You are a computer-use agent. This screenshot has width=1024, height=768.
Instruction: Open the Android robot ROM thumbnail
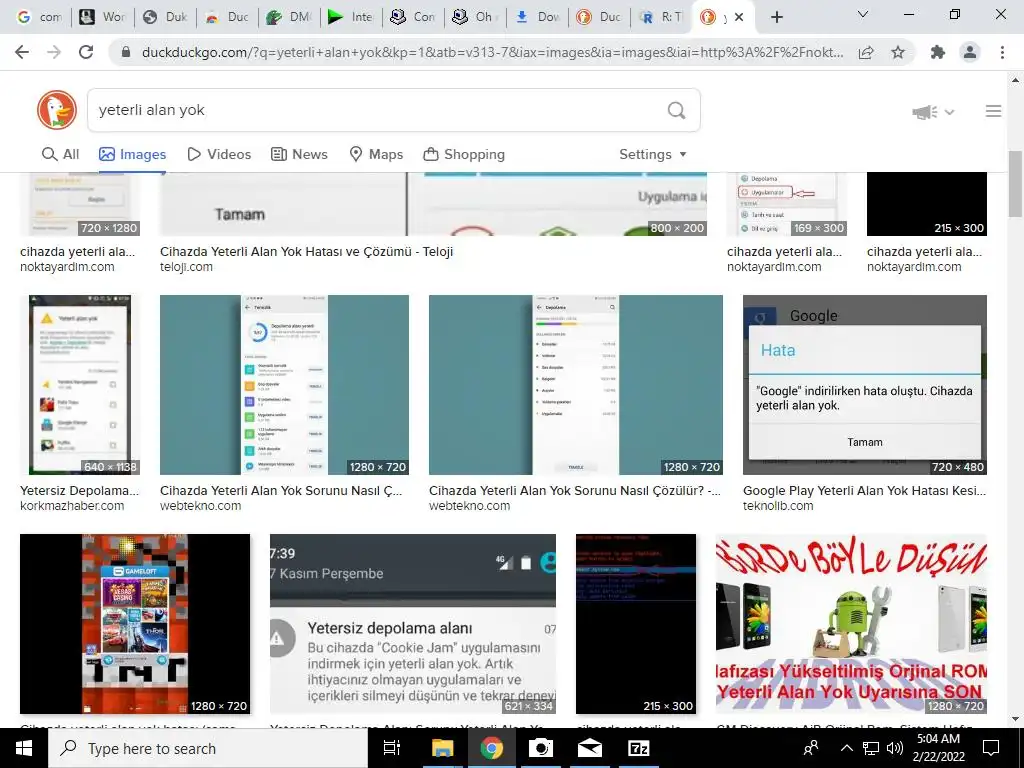click(x=851, y=624)
